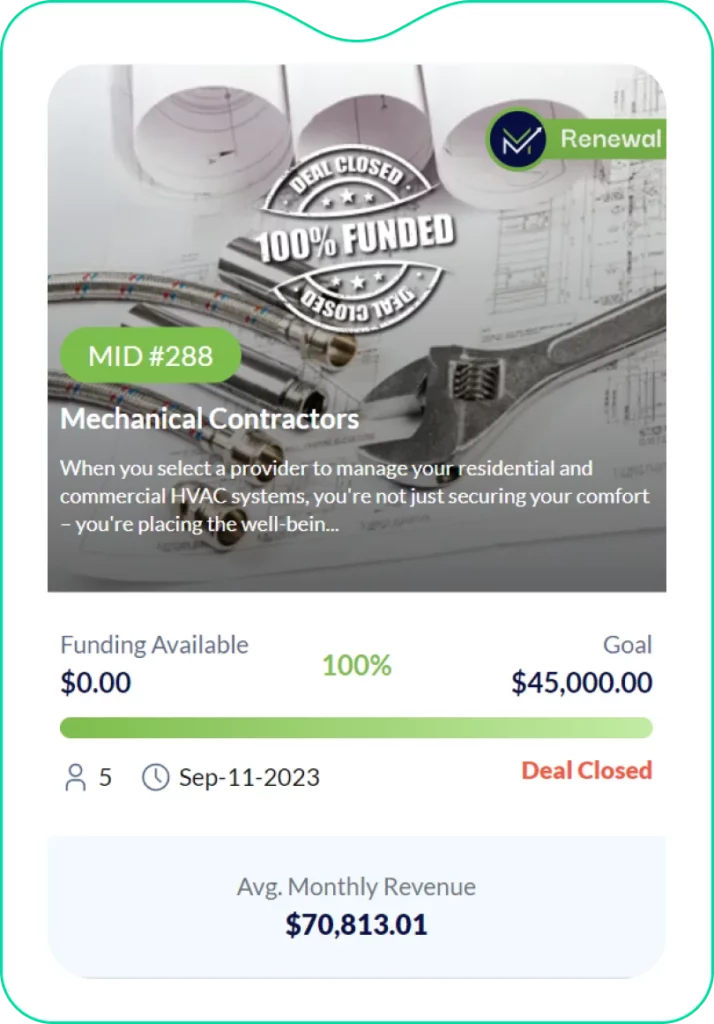Viewport: 714px width, 1024px height.
Task: Select the $0.00 funding available amount
Action: pos(96,683)
